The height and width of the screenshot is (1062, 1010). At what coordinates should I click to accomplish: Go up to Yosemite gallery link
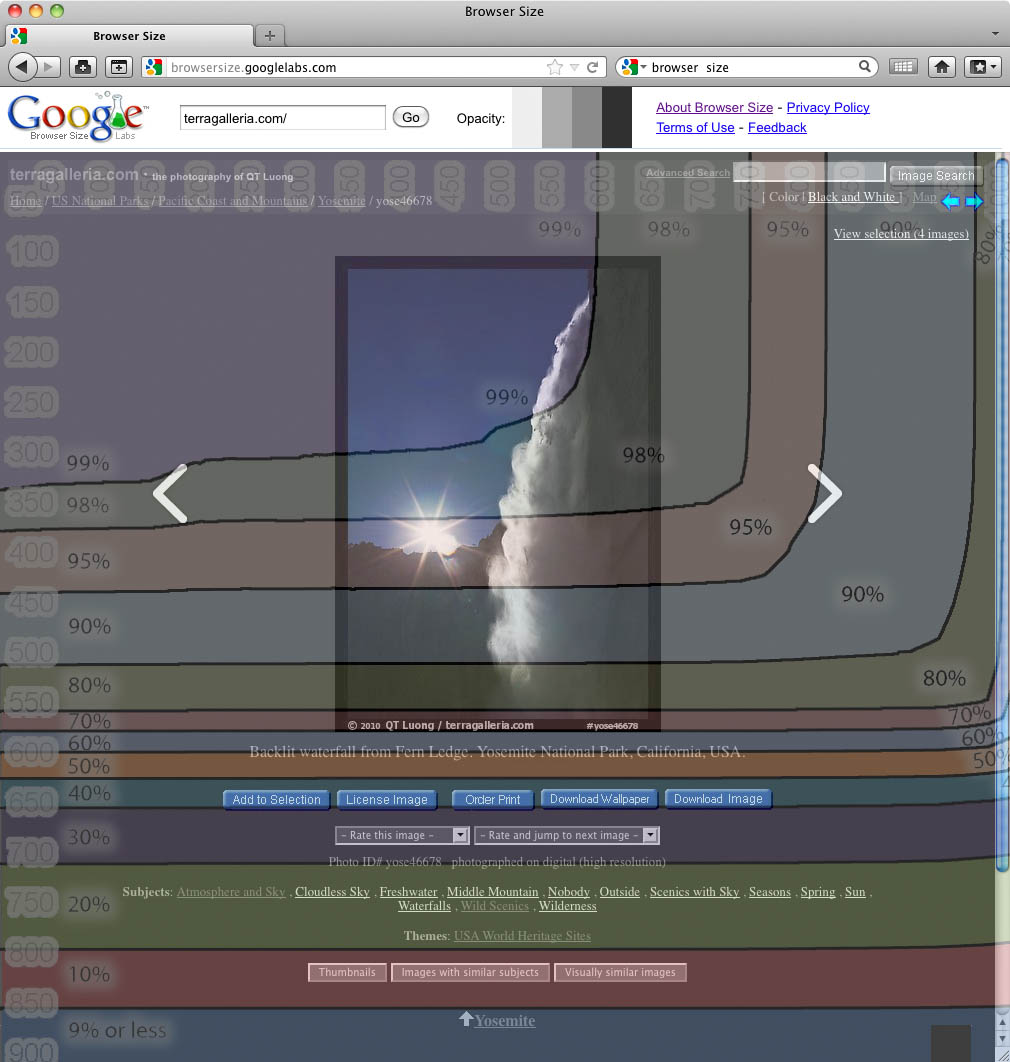pos(504,1021)
